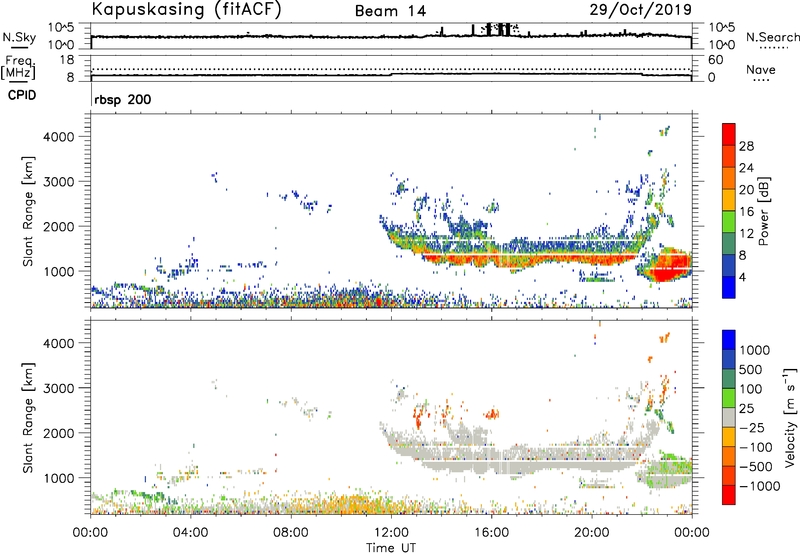This screenshot has width=800, height=554.
Task: Click the '28' tick on Power colorbar
Action: point(746,146)
